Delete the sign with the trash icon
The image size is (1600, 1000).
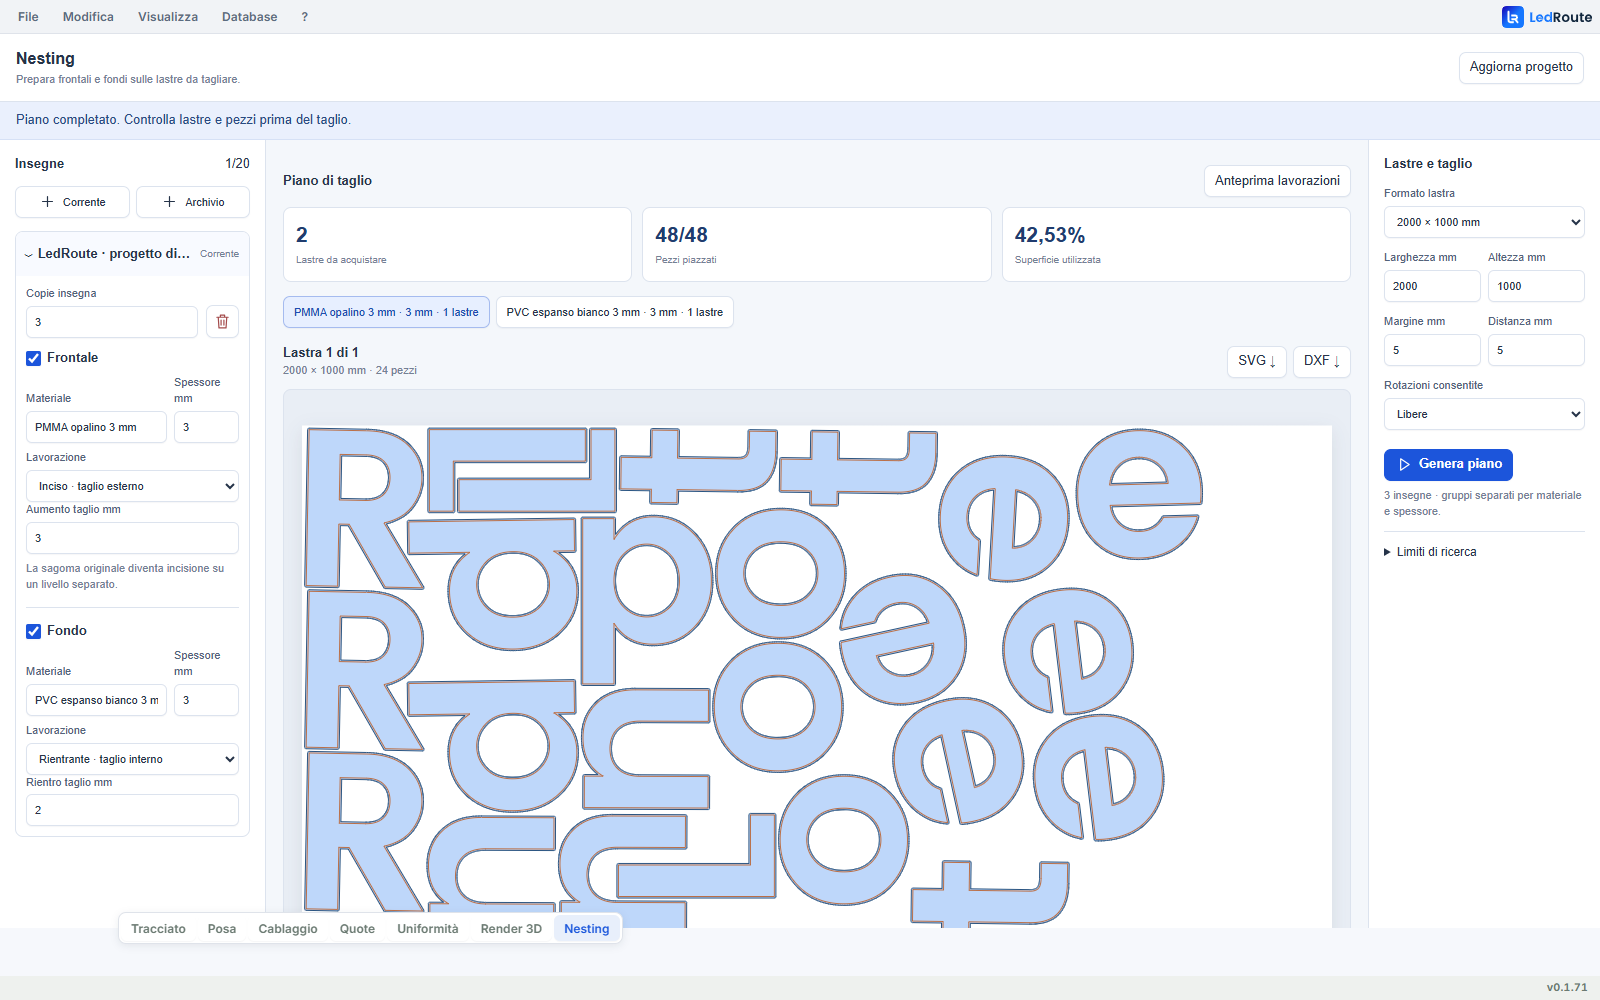point(222,322)
